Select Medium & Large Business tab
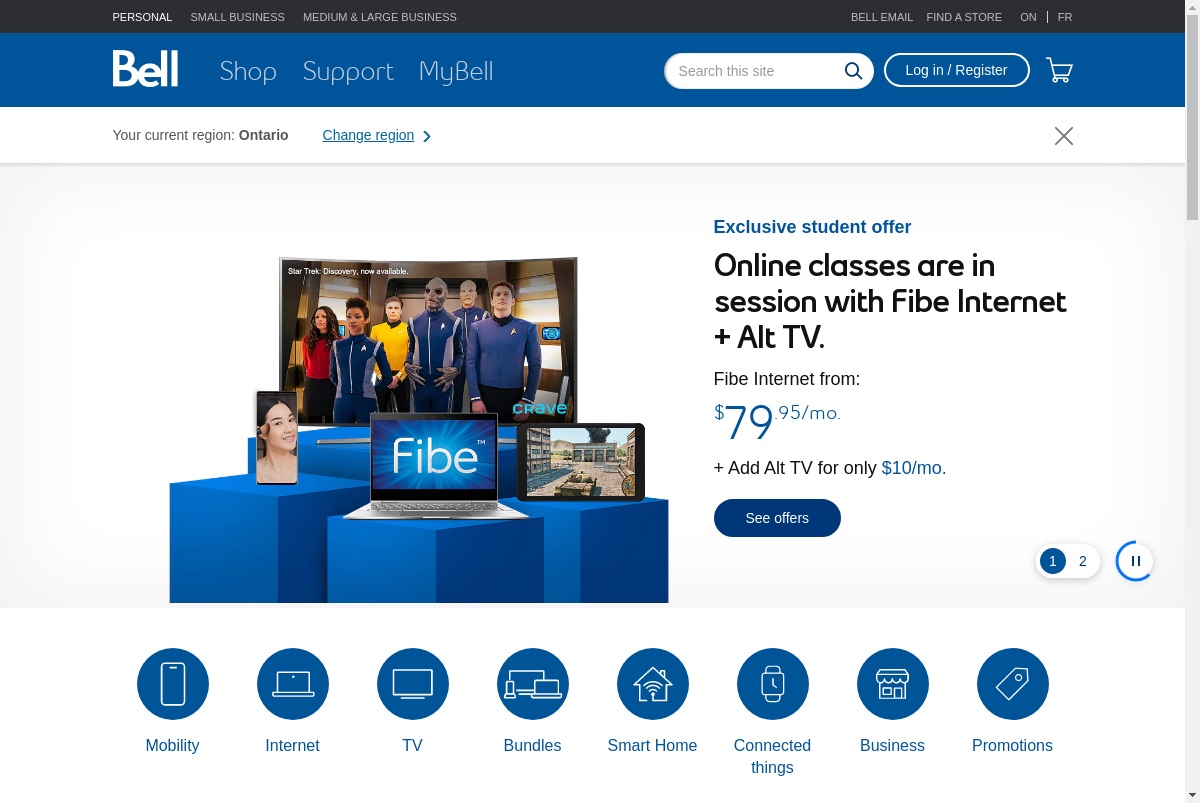Viewport: 1200px width, 803px height. click(380, 17)
